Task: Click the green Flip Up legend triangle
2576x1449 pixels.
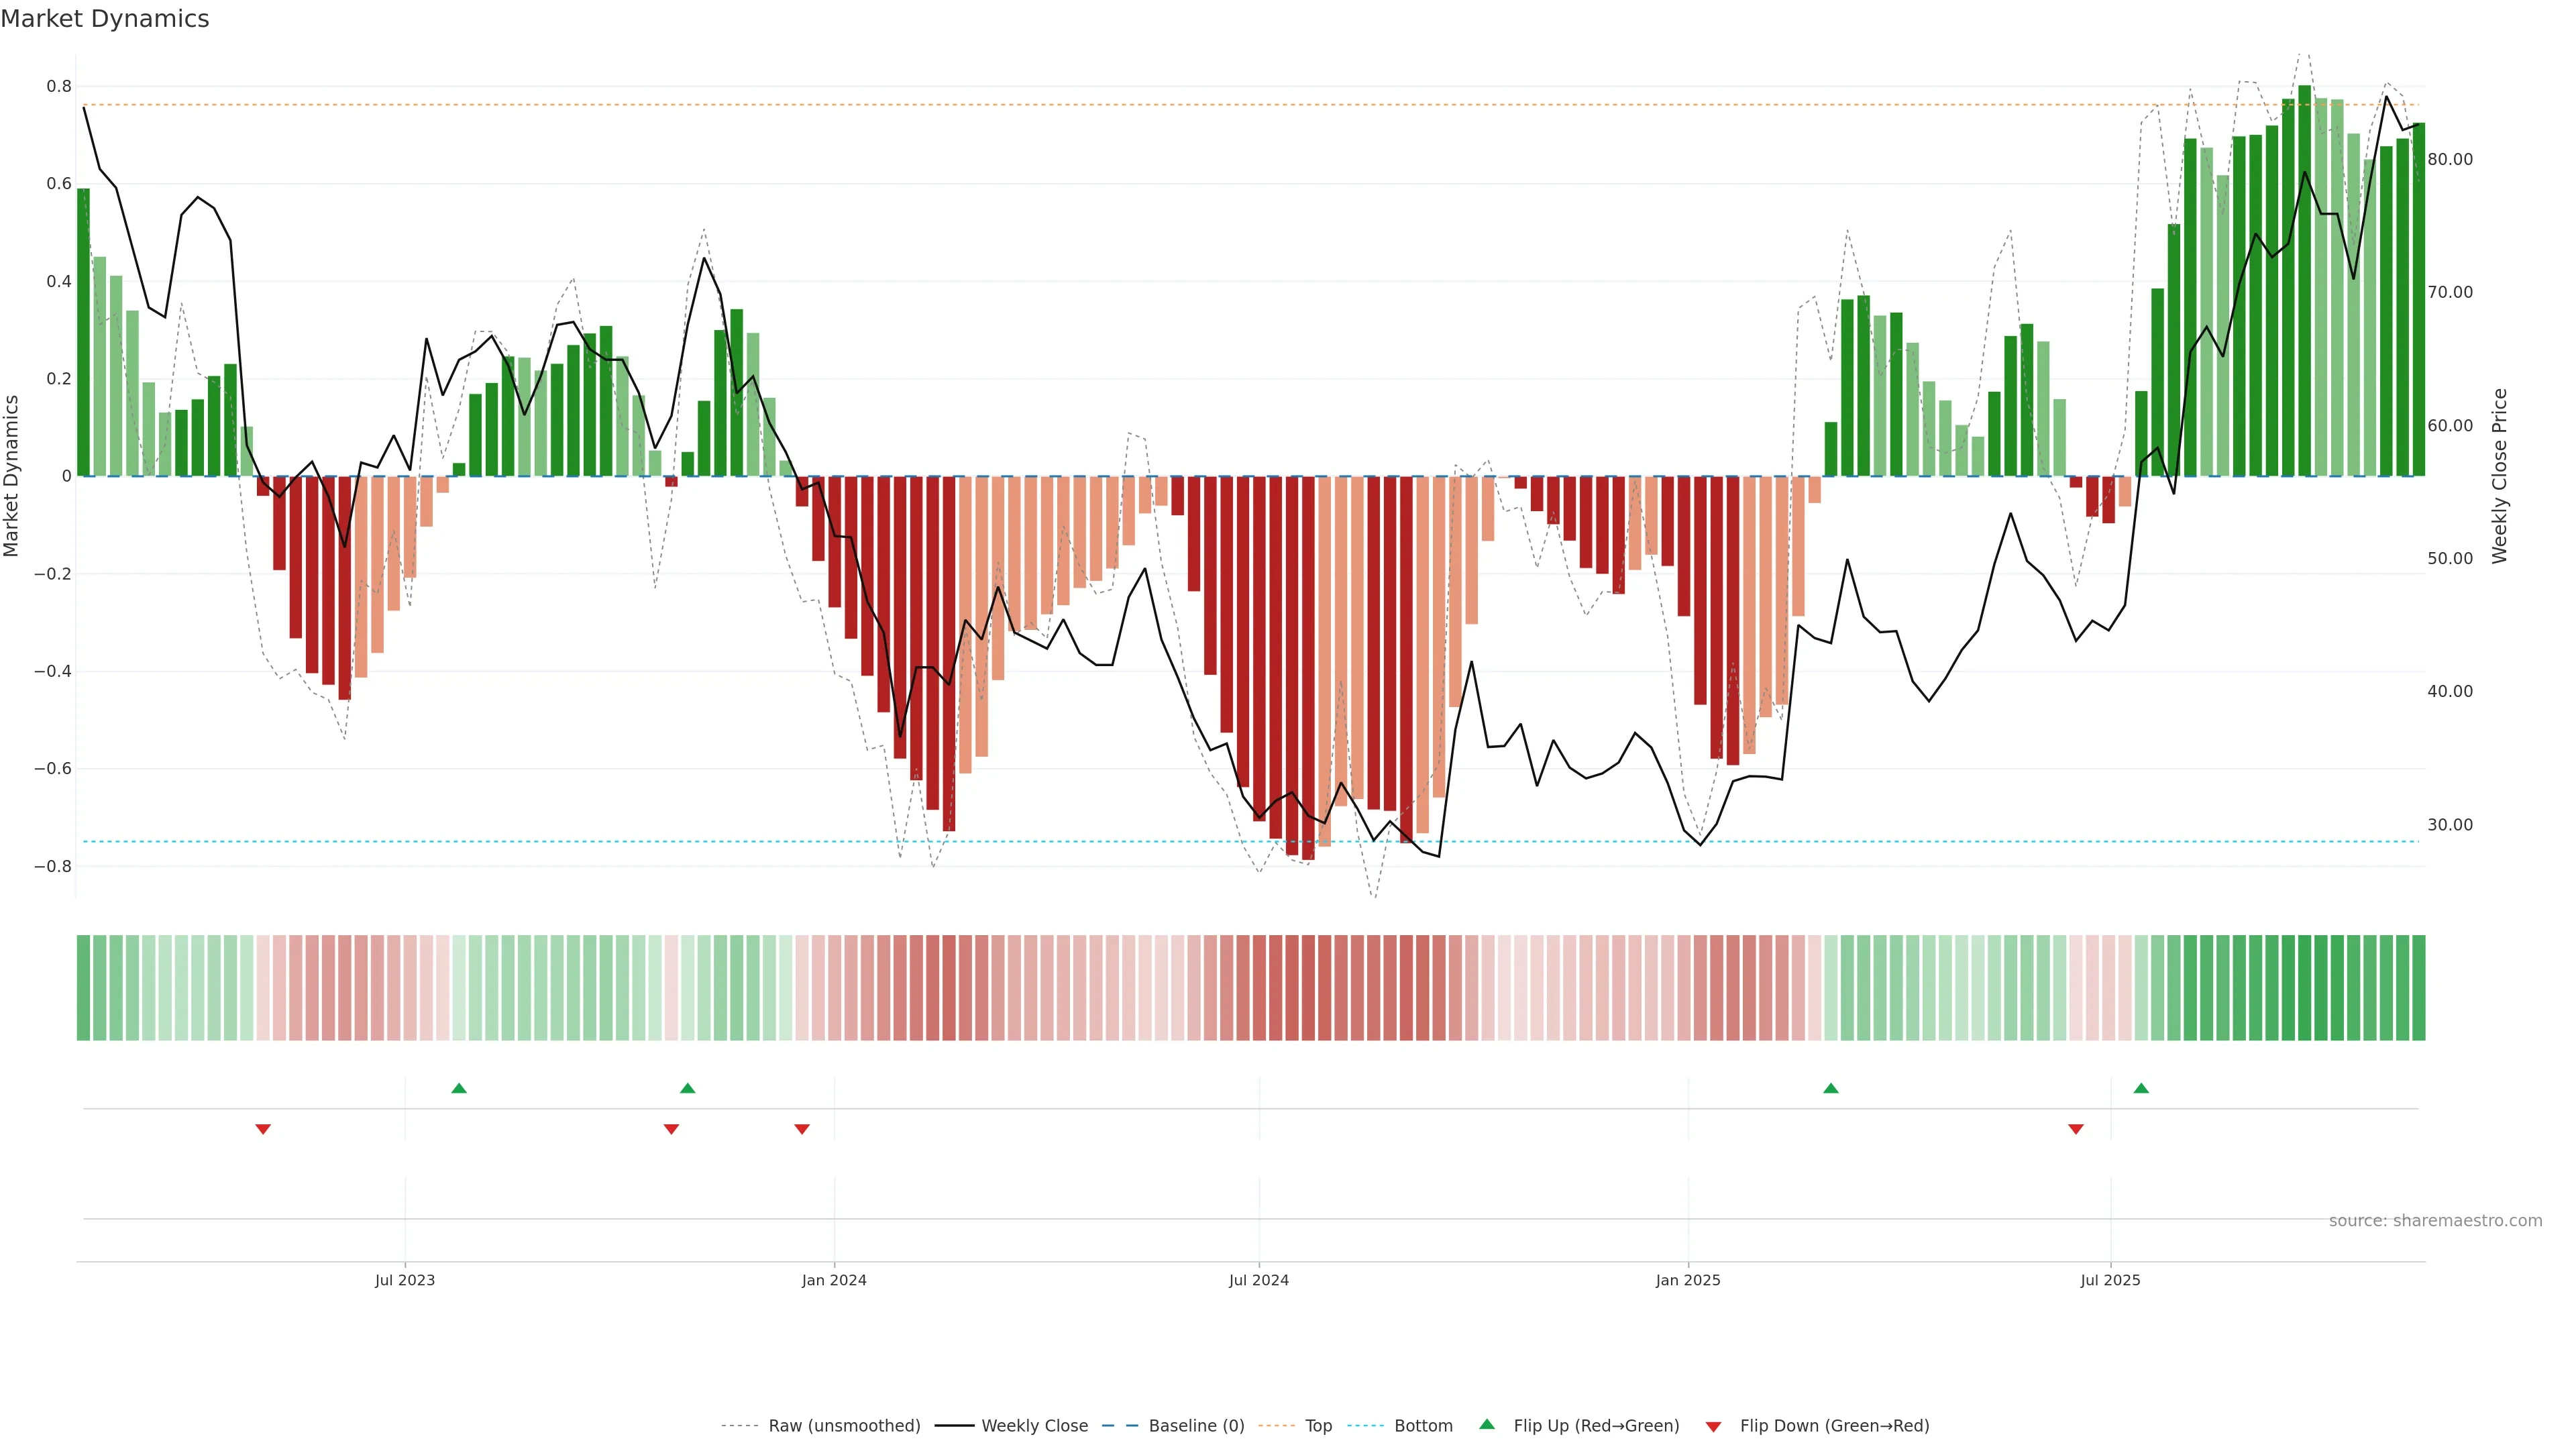Action: (x=1487, y=1424)
